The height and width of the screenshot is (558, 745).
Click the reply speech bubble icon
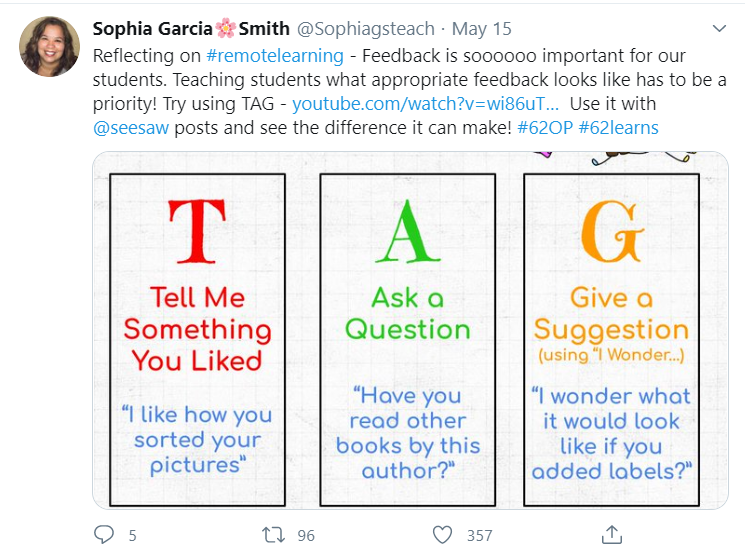104,535
